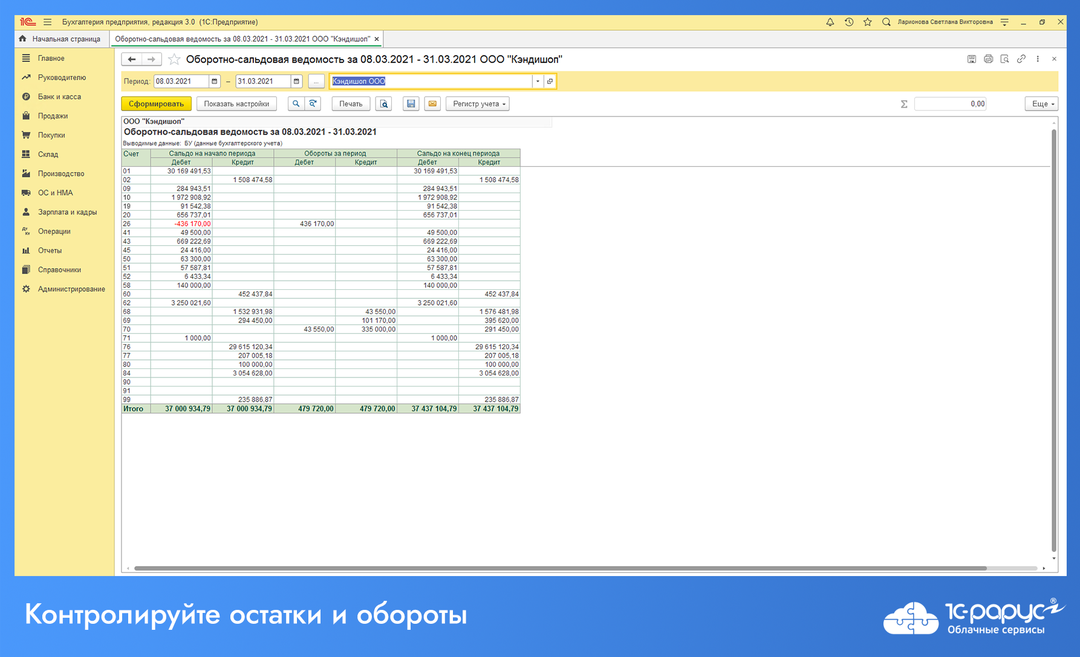This screenshot has height=657, width=1080.
Task: Send report by email via envelope icon
Action: point(433,103)
